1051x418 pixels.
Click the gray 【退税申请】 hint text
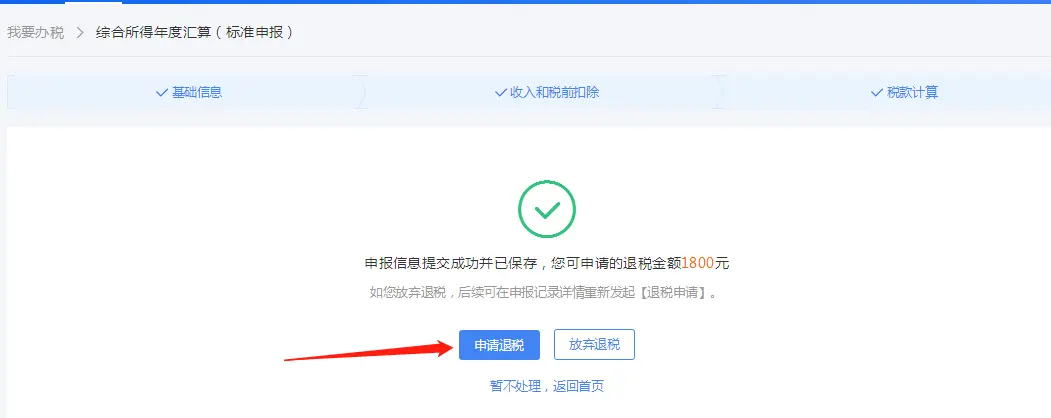tap(671, 293)
